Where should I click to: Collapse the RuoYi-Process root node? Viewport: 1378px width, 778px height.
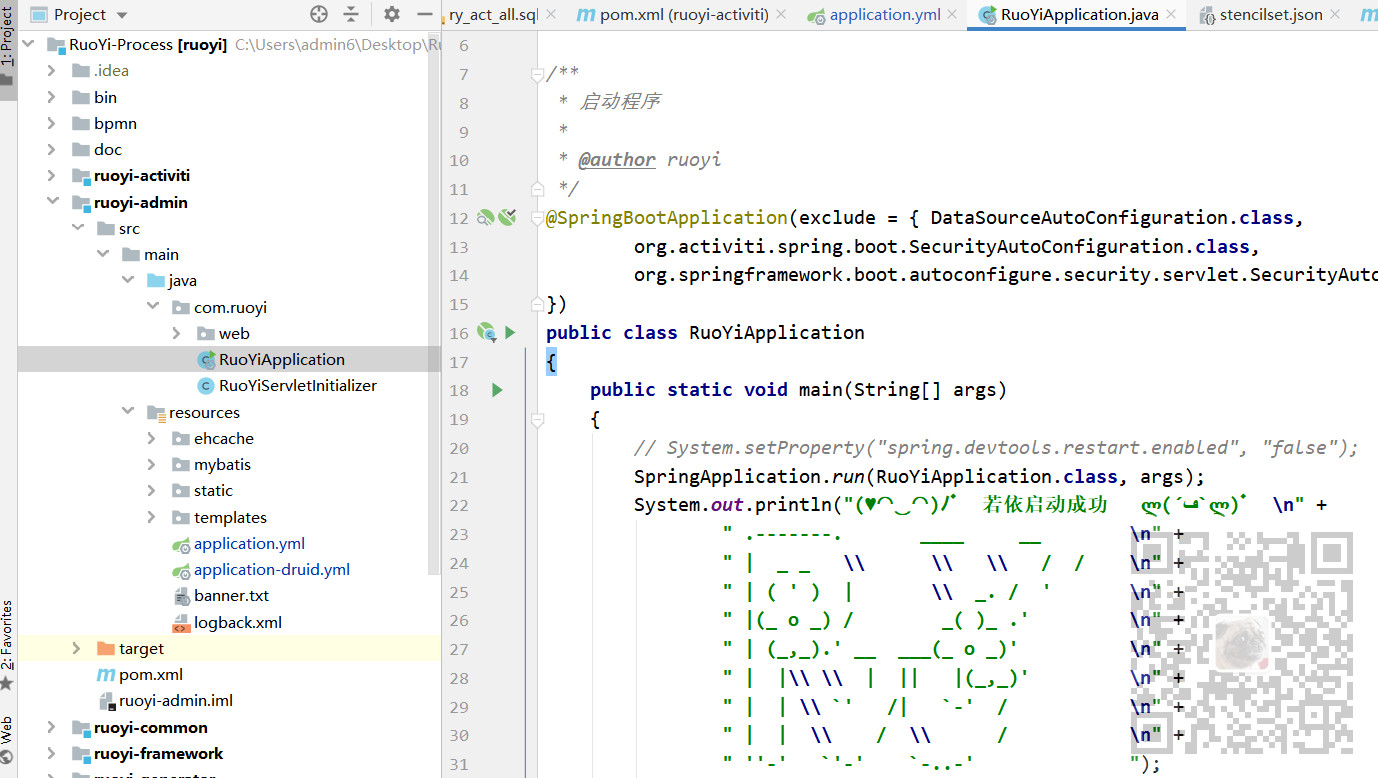point(26,45)
